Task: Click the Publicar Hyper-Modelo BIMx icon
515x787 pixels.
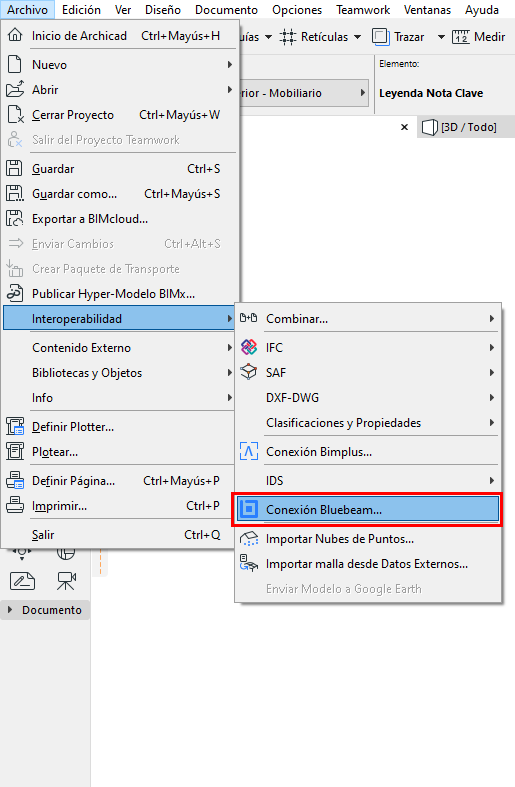Action: [x=15, y=293]
